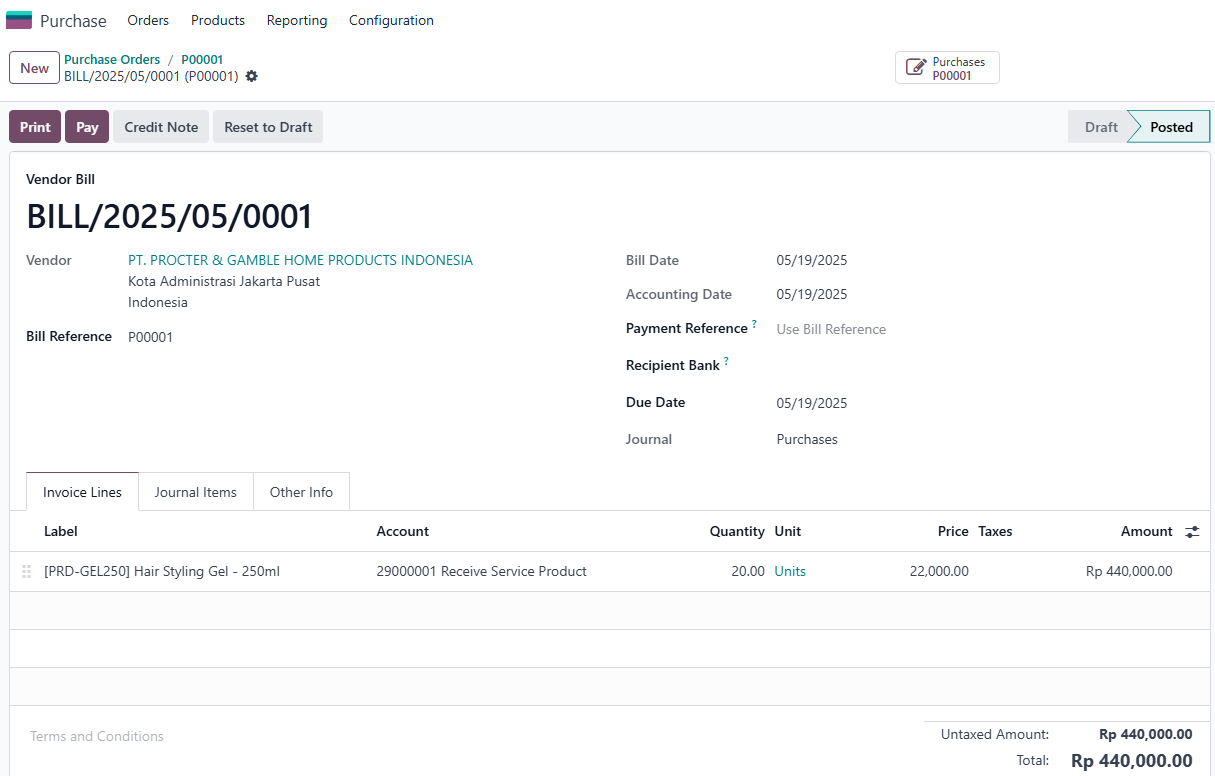Click the Terms and Conditions field
The width and height of the screenshot is (1215, 776).
click(x=97, y=736)
